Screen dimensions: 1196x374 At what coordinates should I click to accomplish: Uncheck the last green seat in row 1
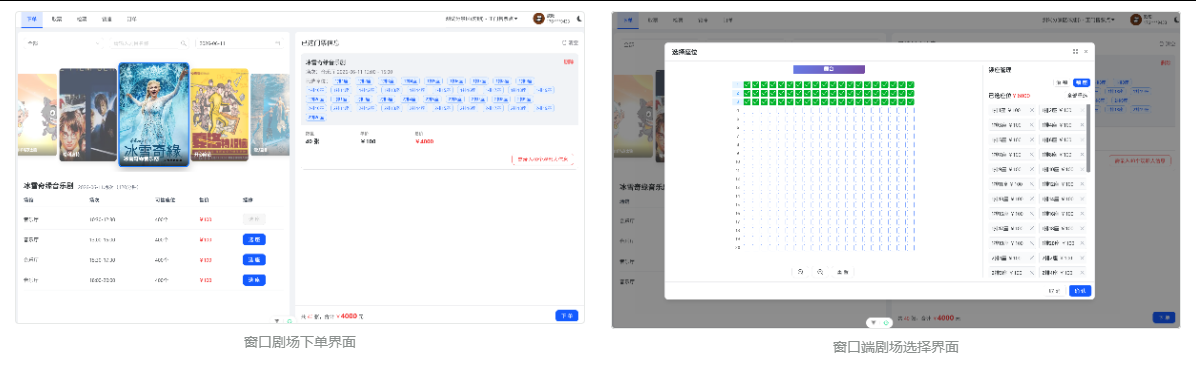click(x=911, y=84)
